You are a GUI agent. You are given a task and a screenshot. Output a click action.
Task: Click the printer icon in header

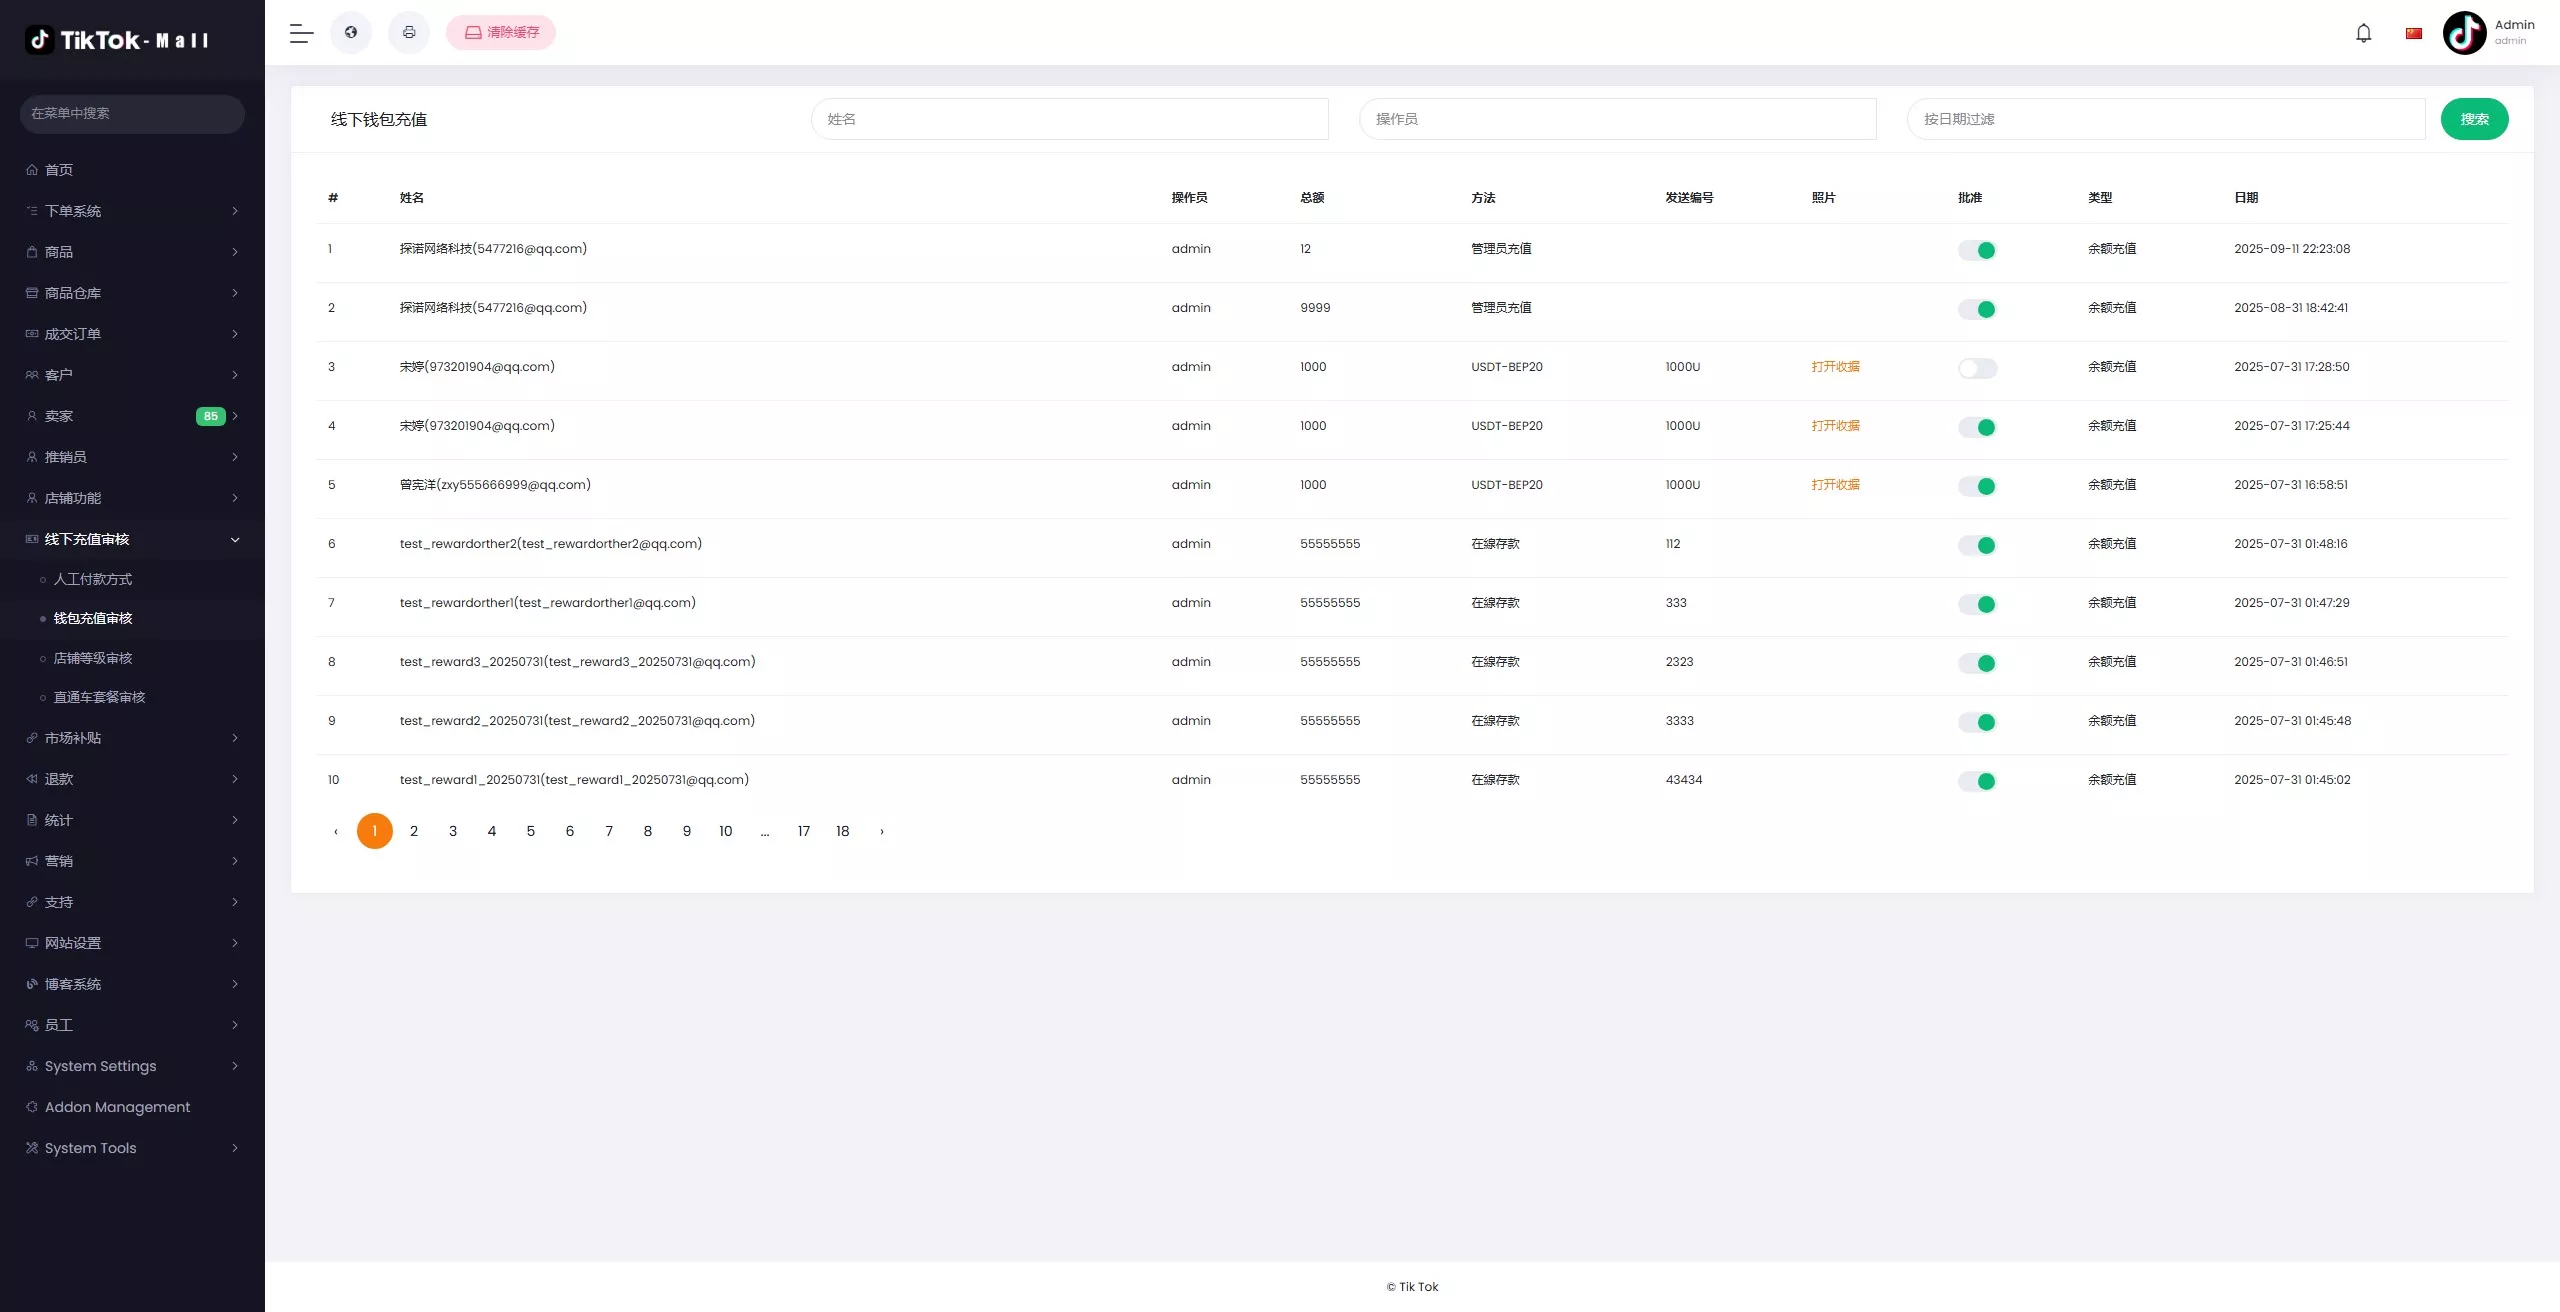[x=409, y=33]
